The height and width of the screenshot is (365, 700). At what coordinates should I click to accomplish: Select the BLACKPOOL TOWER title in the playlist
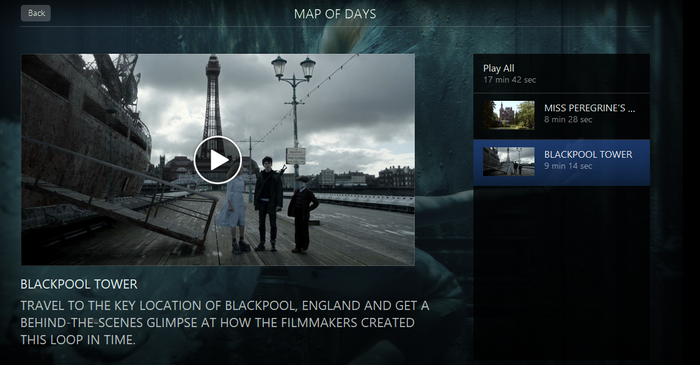588,154
